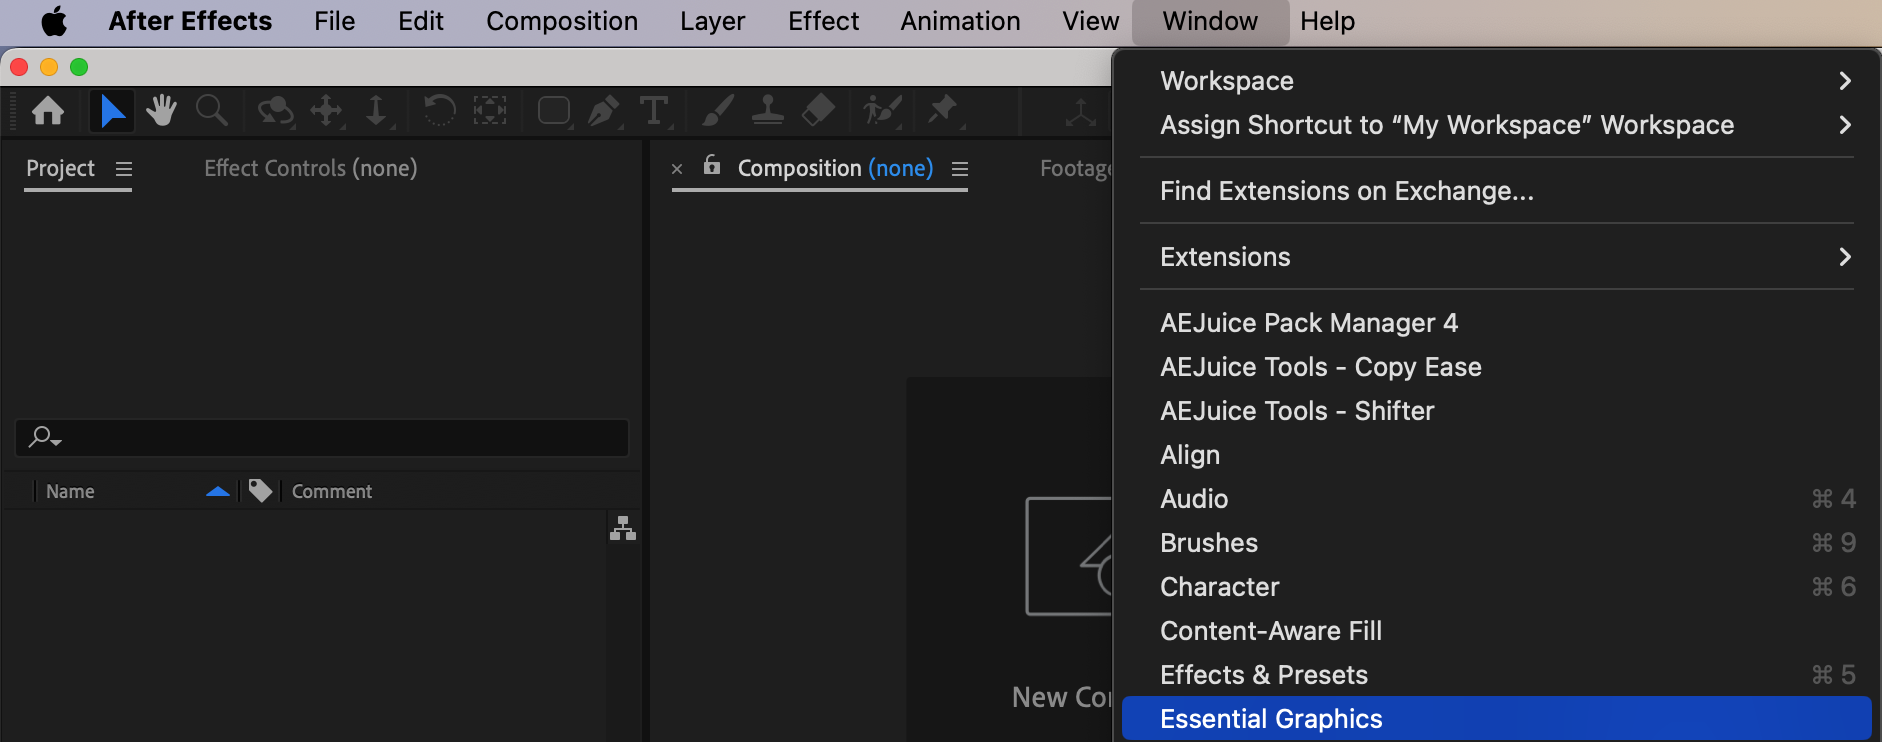Click the Project panel search field
This screenshot has width=1882, height=742.
coord(330,437)
